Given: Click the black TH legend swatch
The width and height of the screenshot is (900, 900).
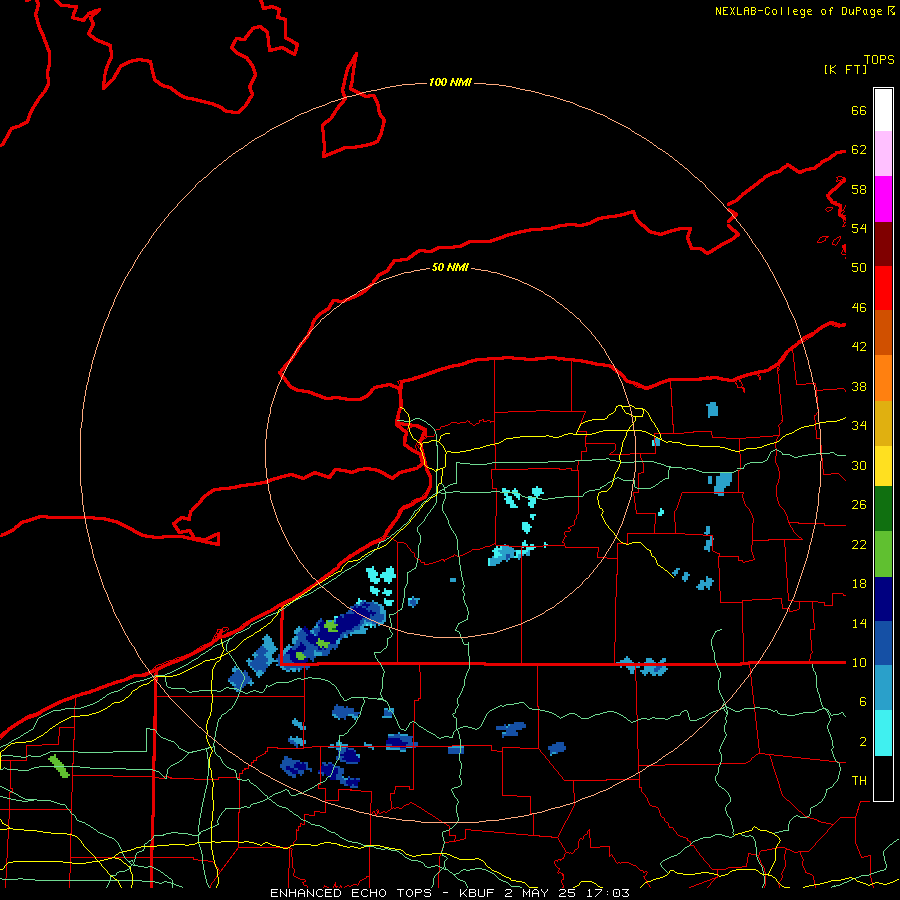Looking at the screenshot, I should [883, 778].
